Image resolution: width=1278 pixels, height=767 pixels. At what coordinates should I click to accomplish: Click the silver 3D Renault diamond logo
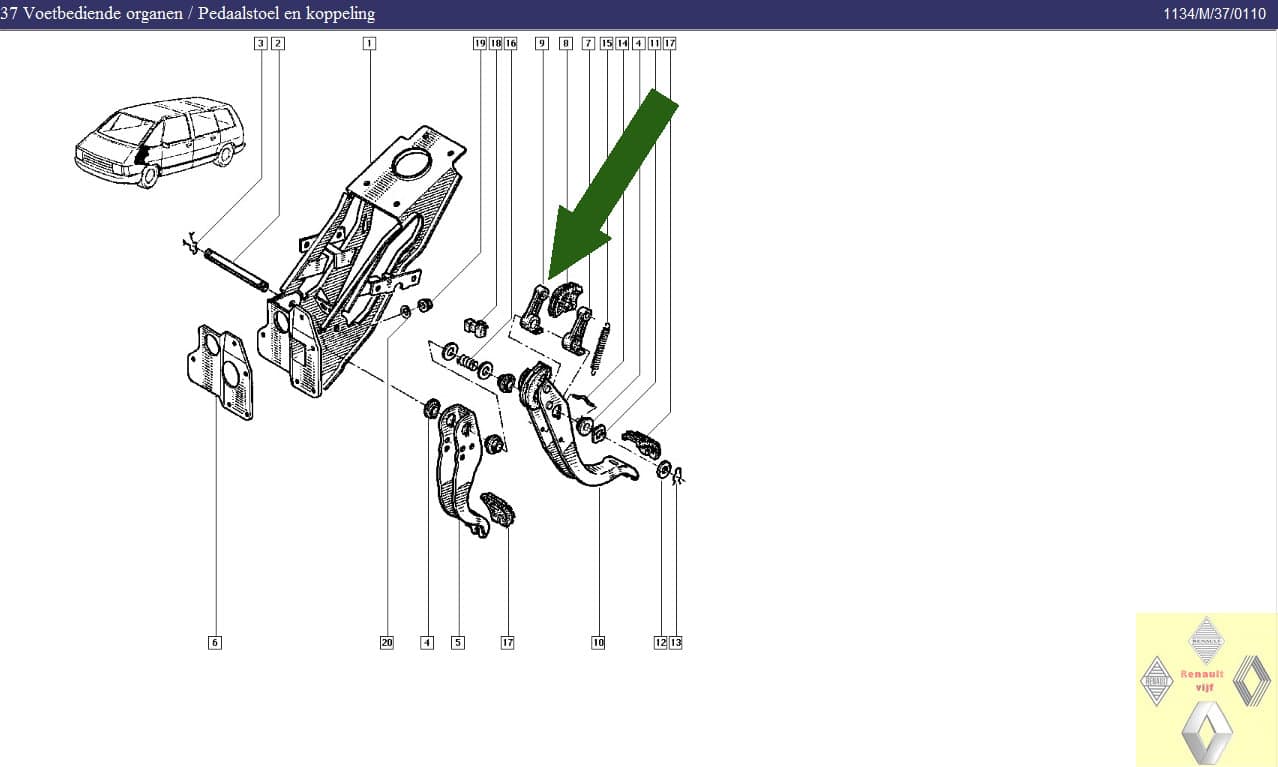(x=1207, y=732)
